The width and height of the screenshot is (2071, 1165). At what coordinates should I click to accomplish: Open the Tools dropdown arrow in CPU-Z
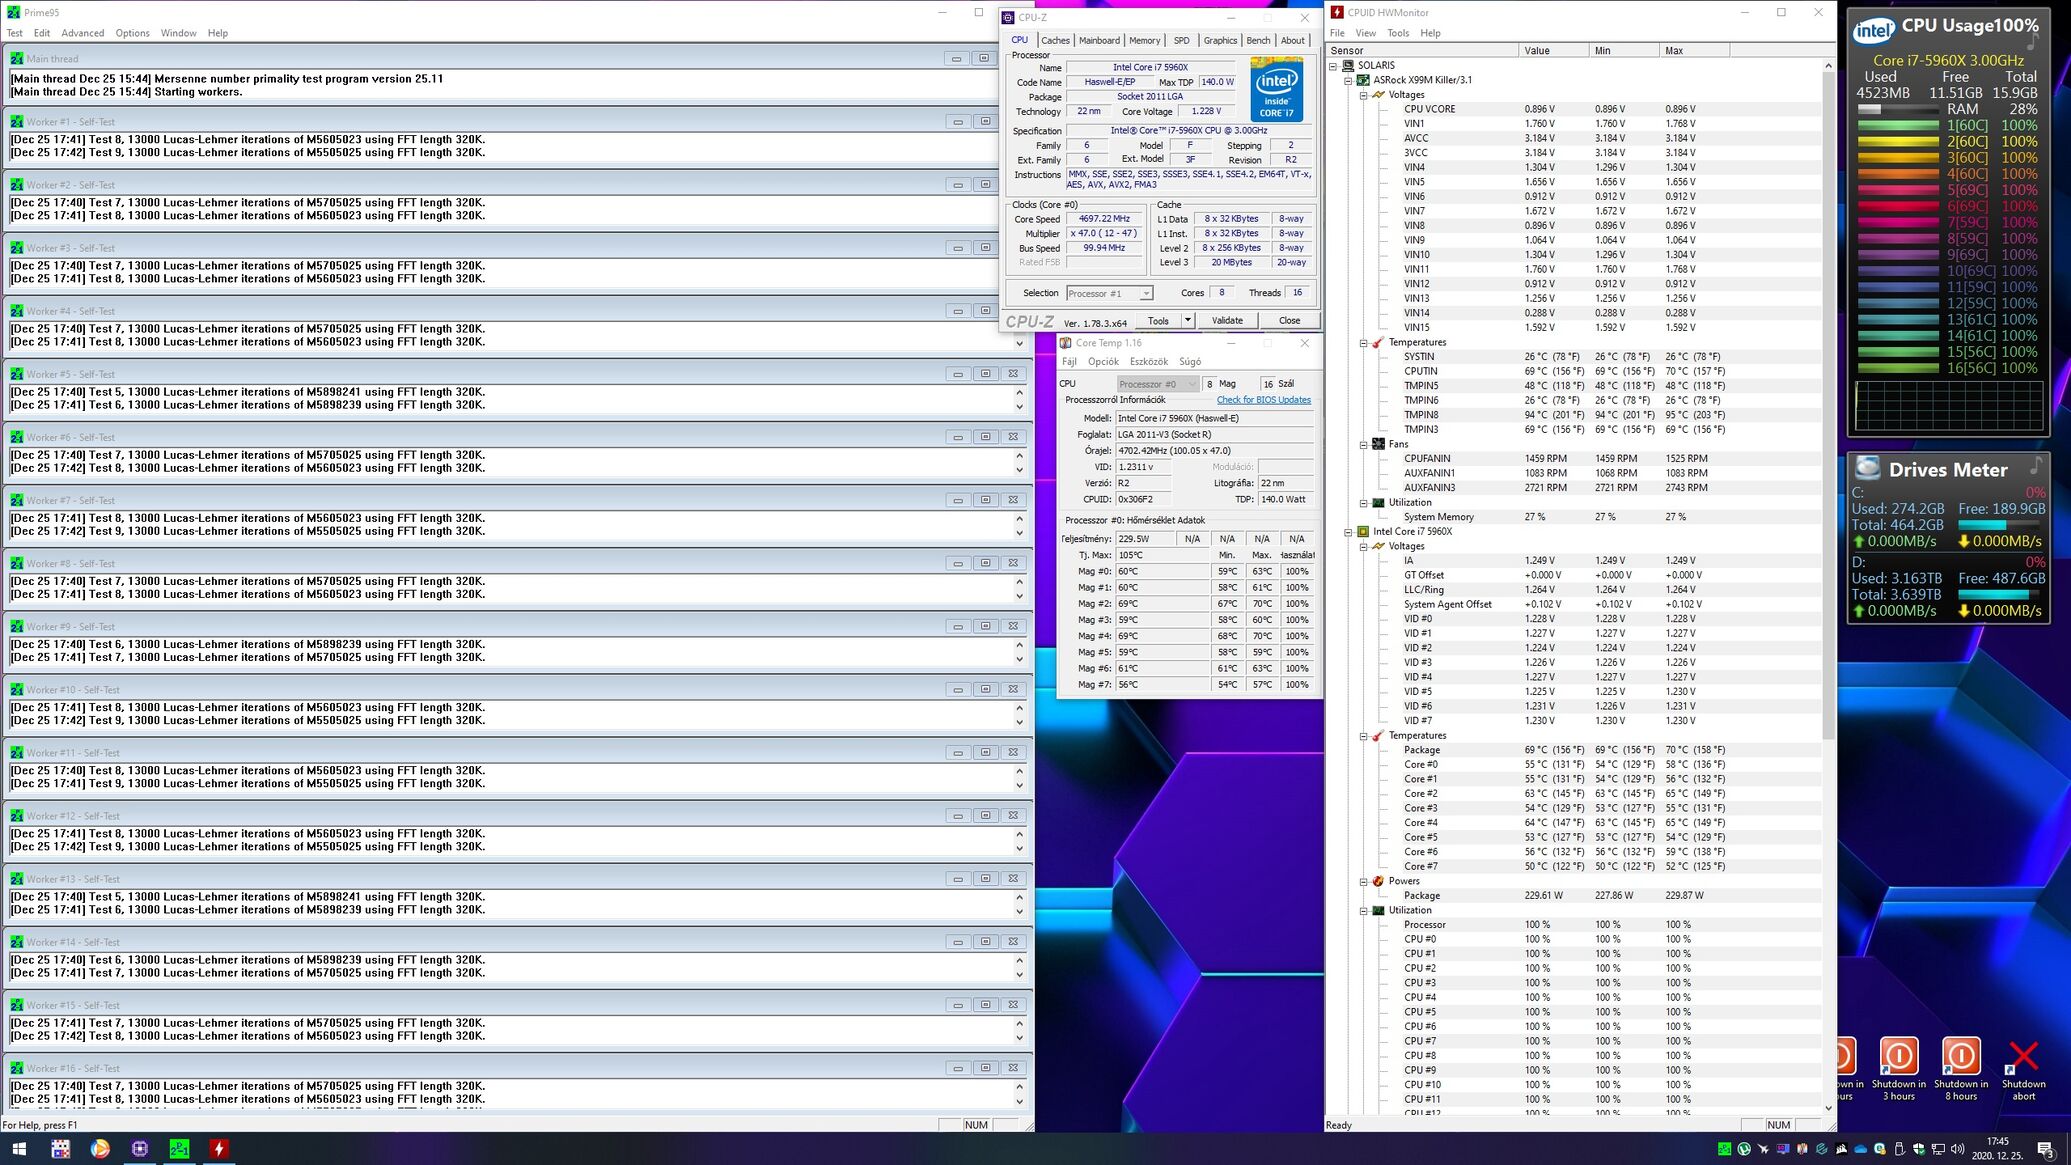1187,320
